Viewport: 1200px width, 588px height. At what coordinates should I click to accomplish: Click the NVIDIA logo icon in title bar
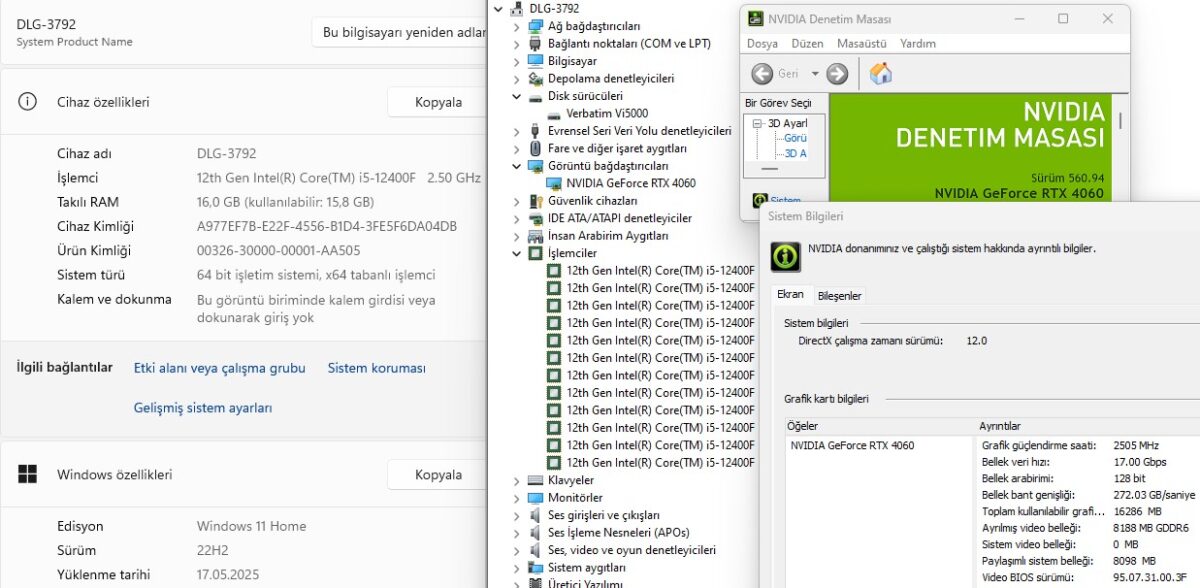[755, 19]
